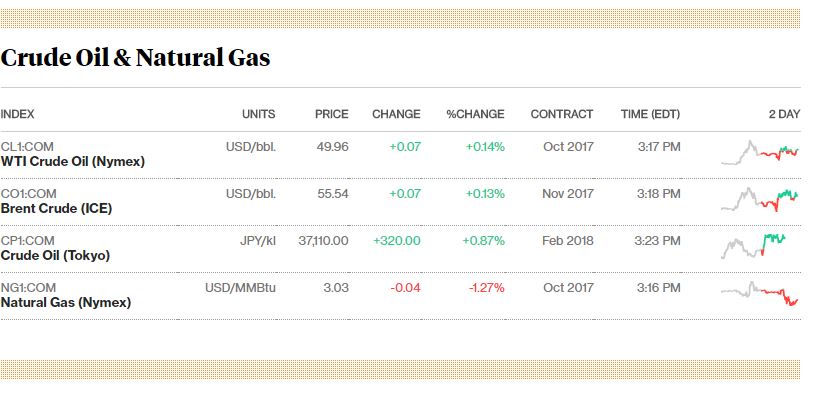The image size is (814, 393).
Task: Click the CP1:COM ticker symbol
Action: 28,240
